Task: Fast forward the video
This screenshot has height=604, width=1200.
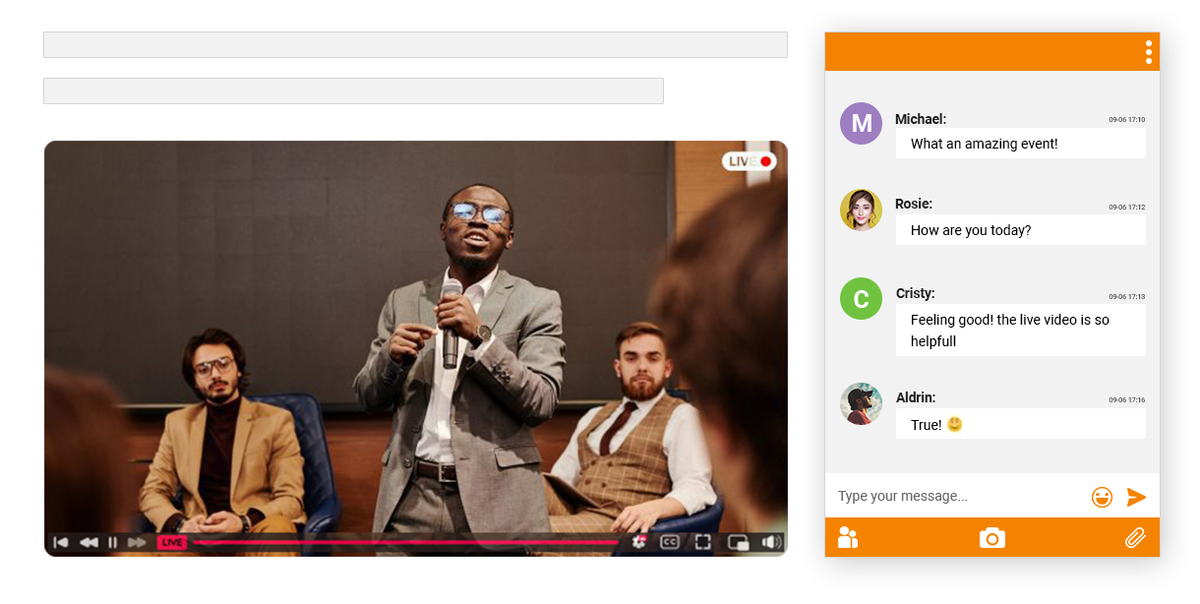Action: click(137, 542)
